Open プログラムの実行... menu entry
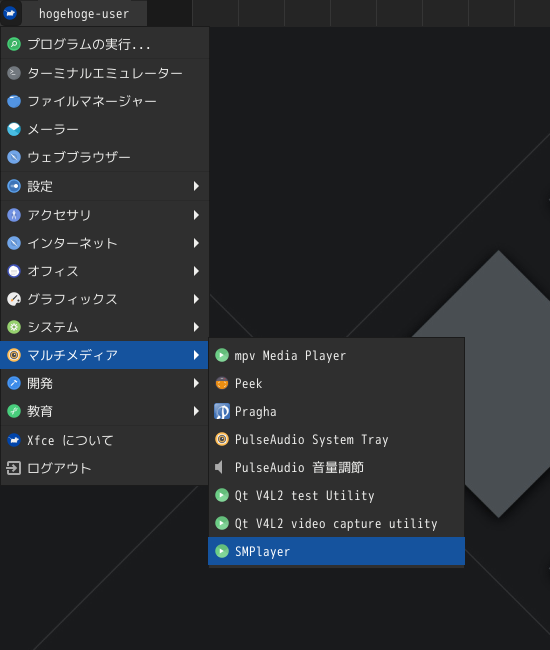The width and height of the screenshot is (550, 650). (104, 44)
